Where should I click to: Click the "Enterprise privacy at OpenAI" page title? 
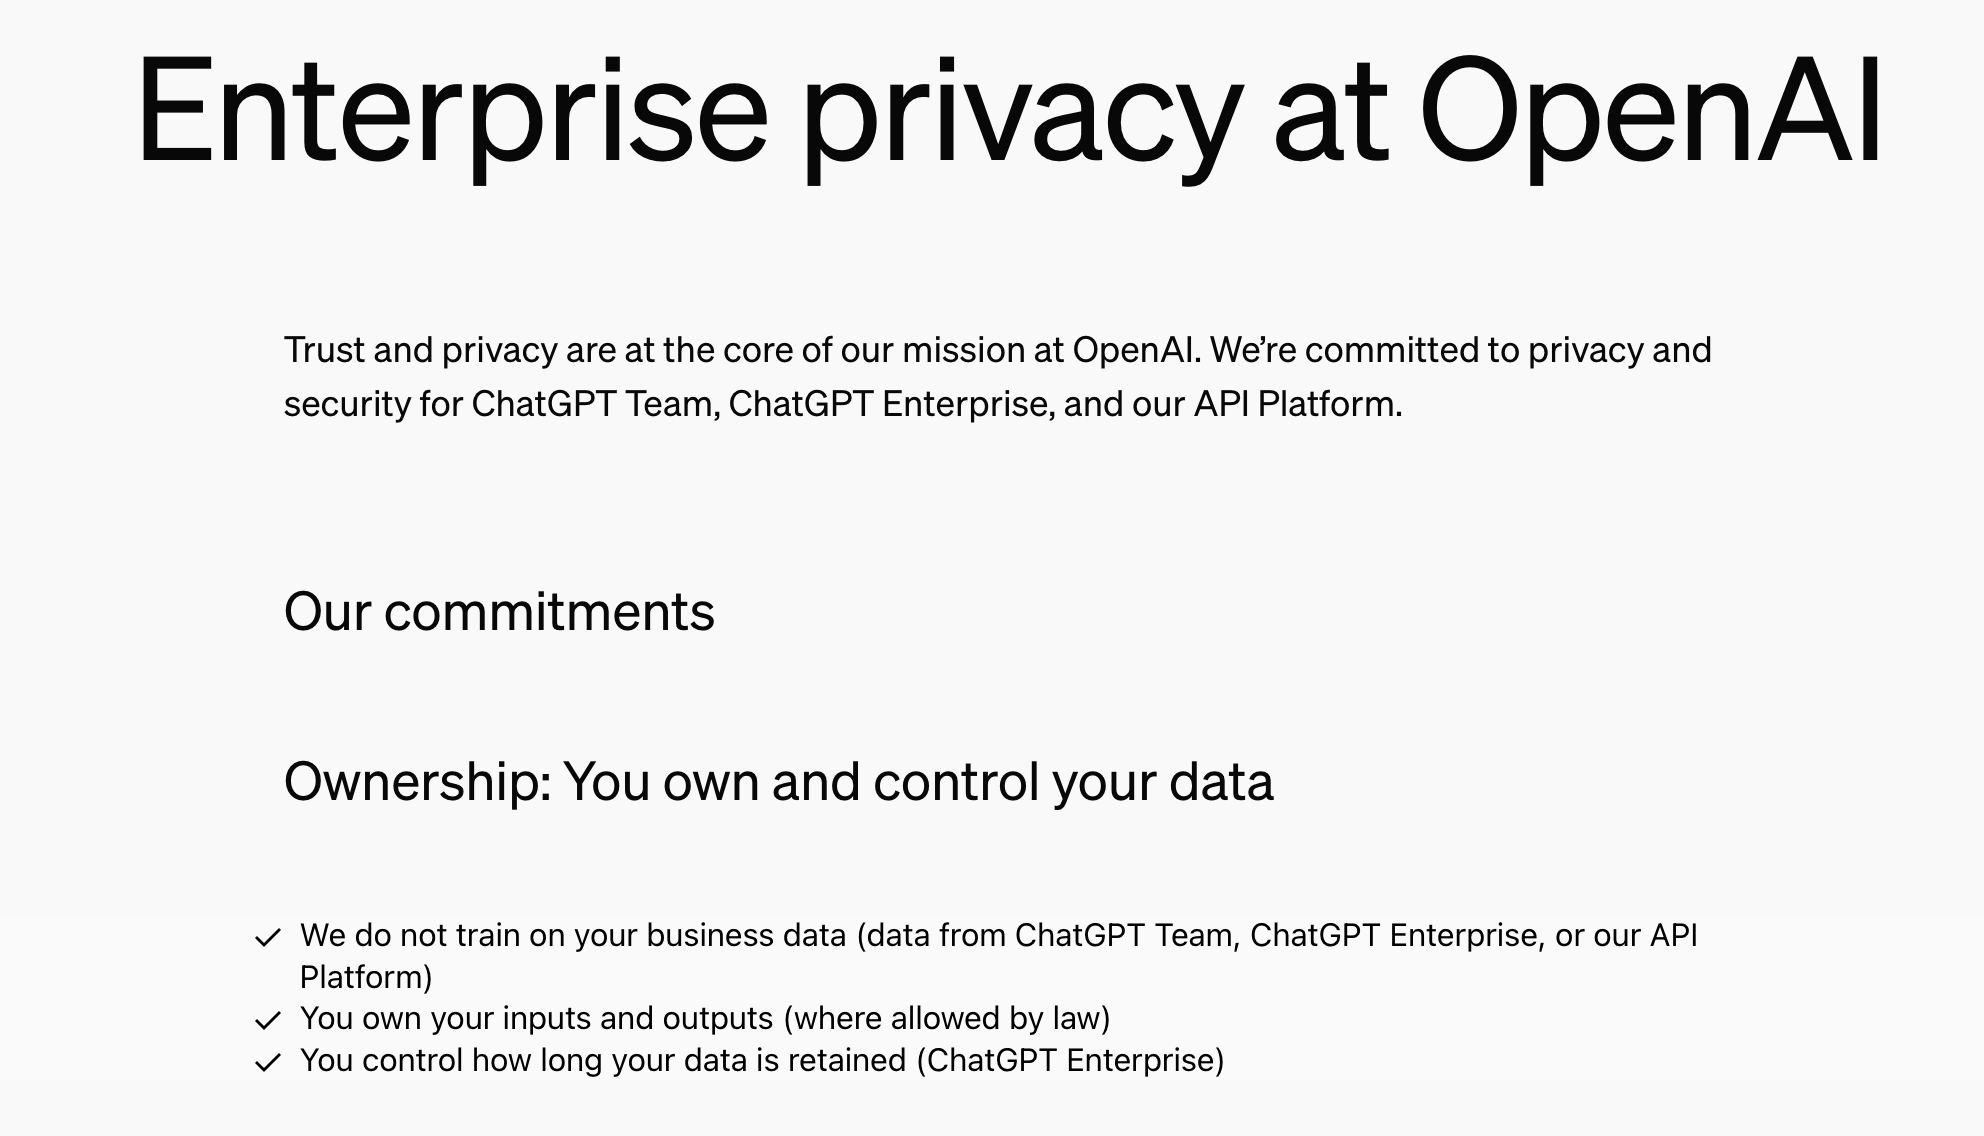[1010, 113]
